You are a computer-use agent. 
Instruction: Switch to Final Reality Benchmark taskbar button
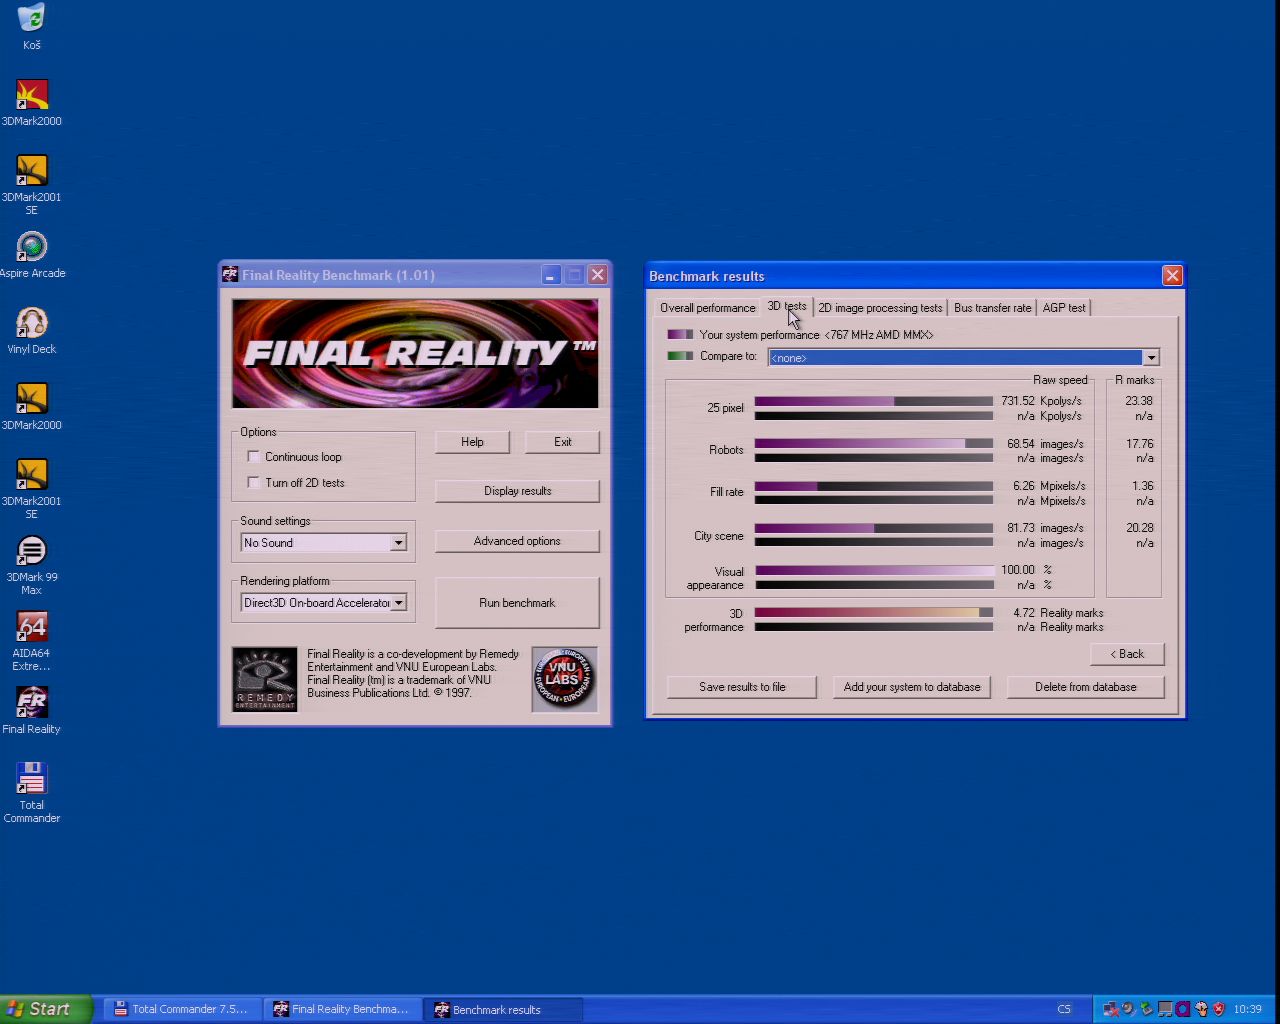tap(344, 1009)
